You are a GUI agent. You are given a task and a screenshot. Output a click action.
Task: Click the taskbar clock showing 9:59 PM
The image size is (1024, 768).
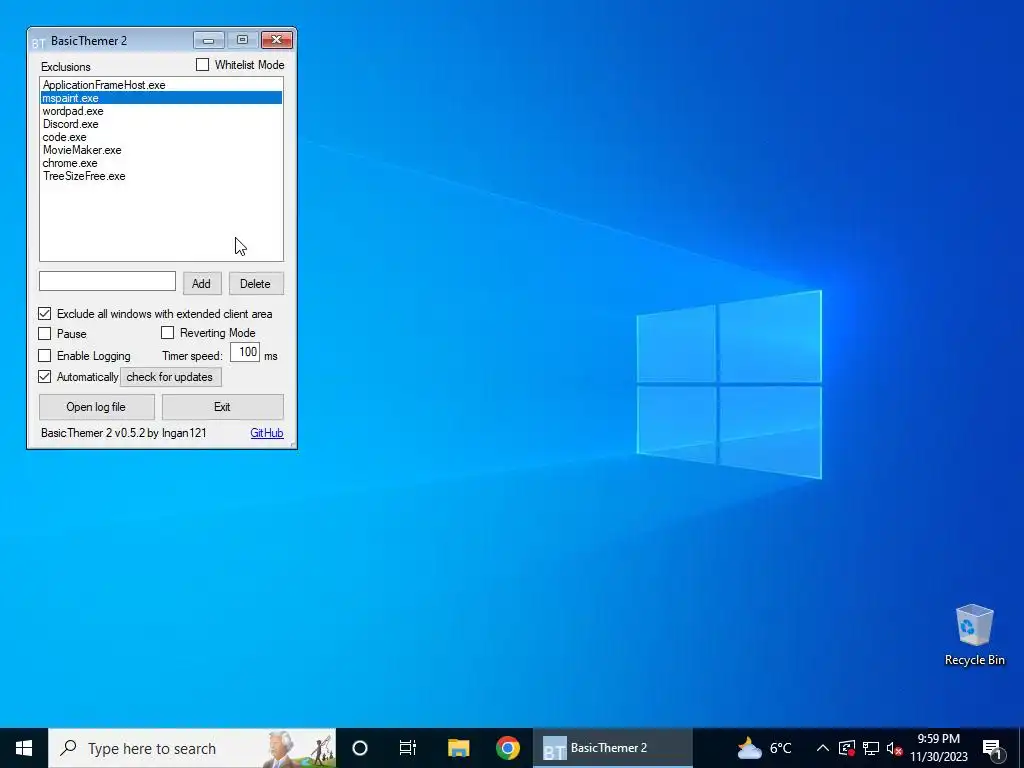click(938, 748)
